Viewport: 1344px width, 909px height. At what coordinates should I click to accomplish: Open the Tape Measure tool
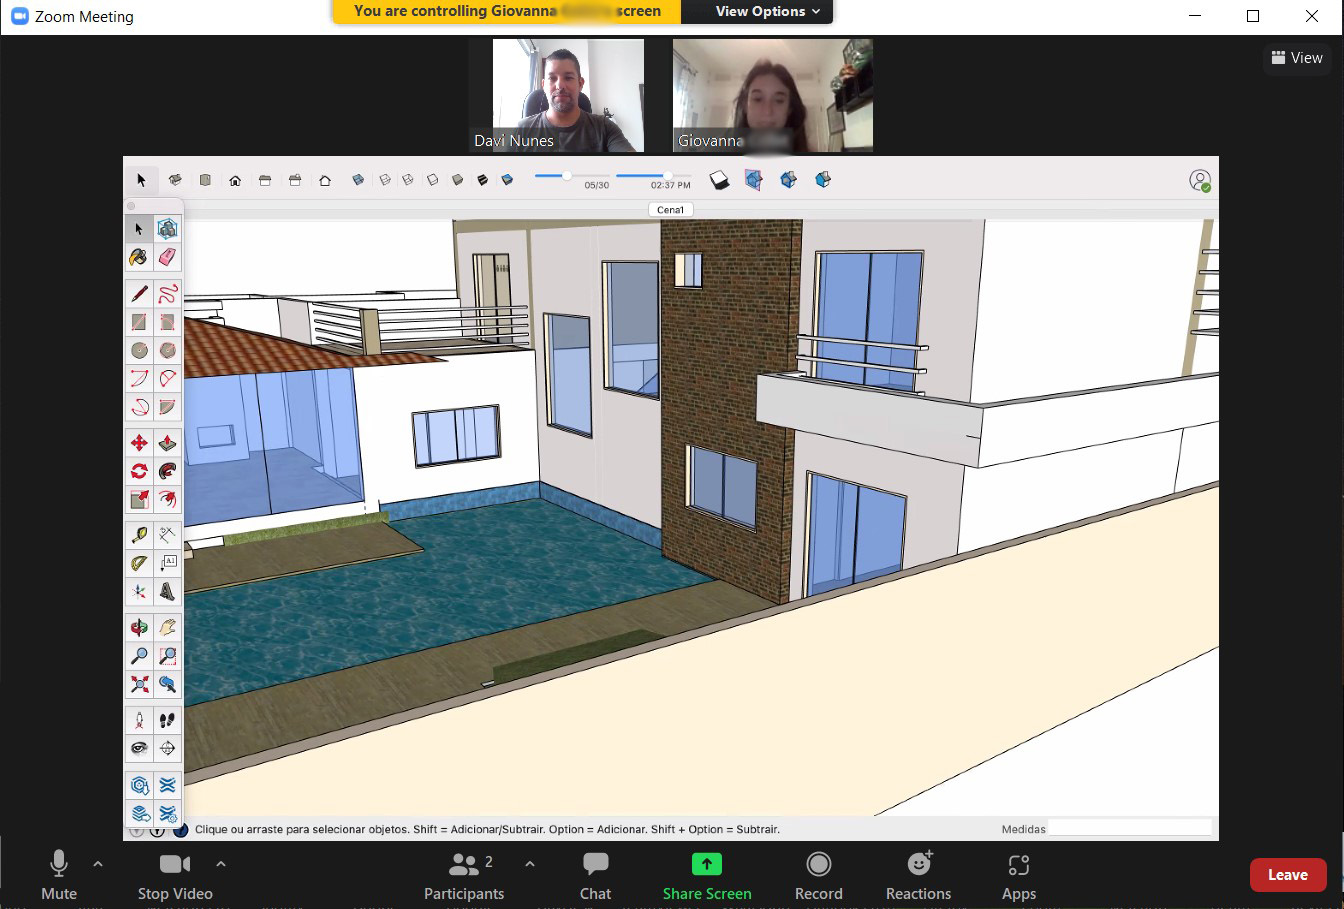point(139,534)
